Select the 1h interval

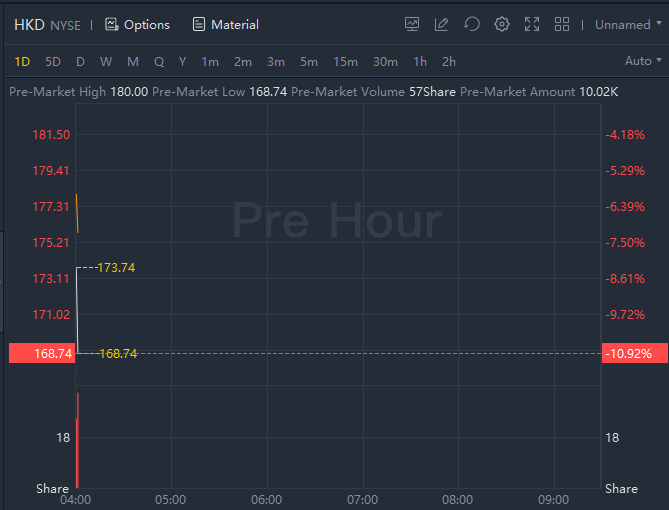pos(420,61)
